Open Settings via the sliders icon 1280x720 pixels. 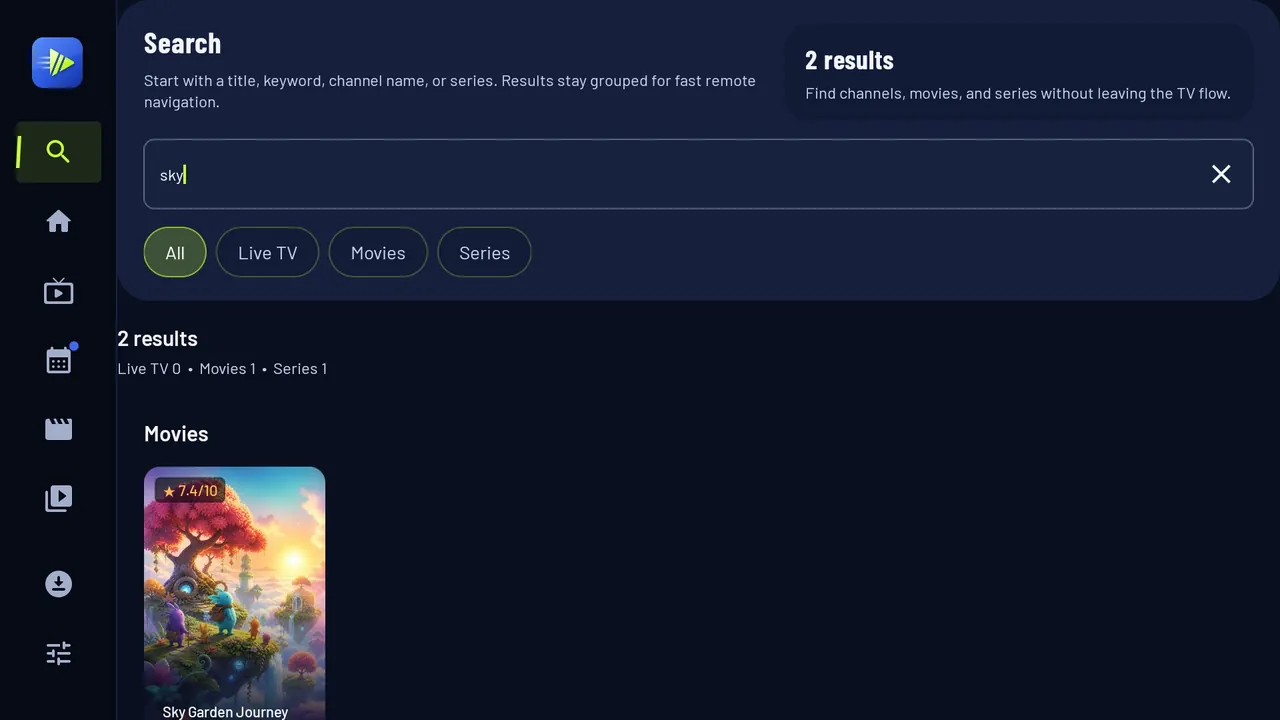(58, 653)
